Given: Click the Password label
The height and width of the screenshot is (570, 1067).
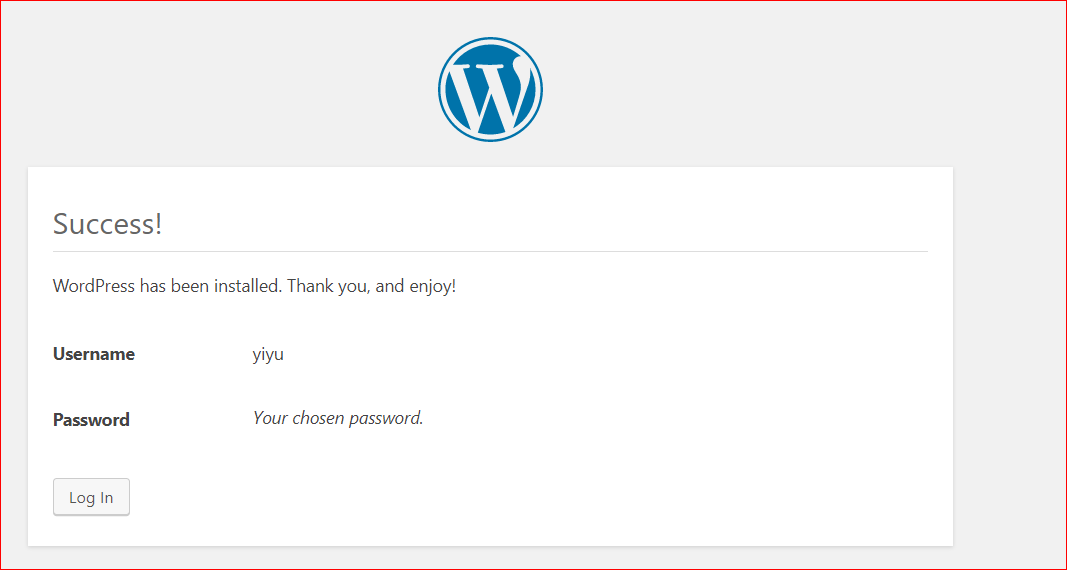Looking at the screenshot, I should 91,420.
